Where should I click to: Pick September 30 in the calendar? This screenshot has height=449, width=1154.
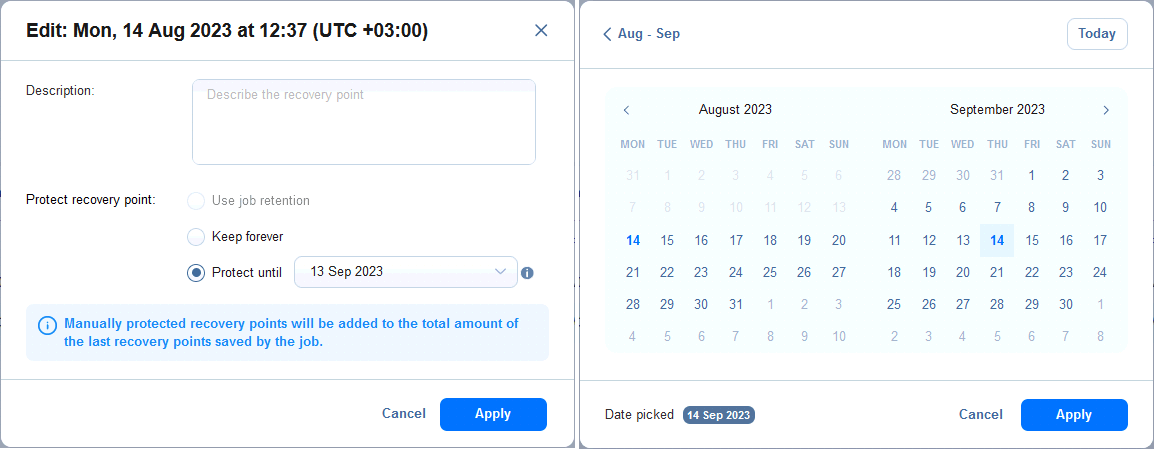coord(1066,304)
